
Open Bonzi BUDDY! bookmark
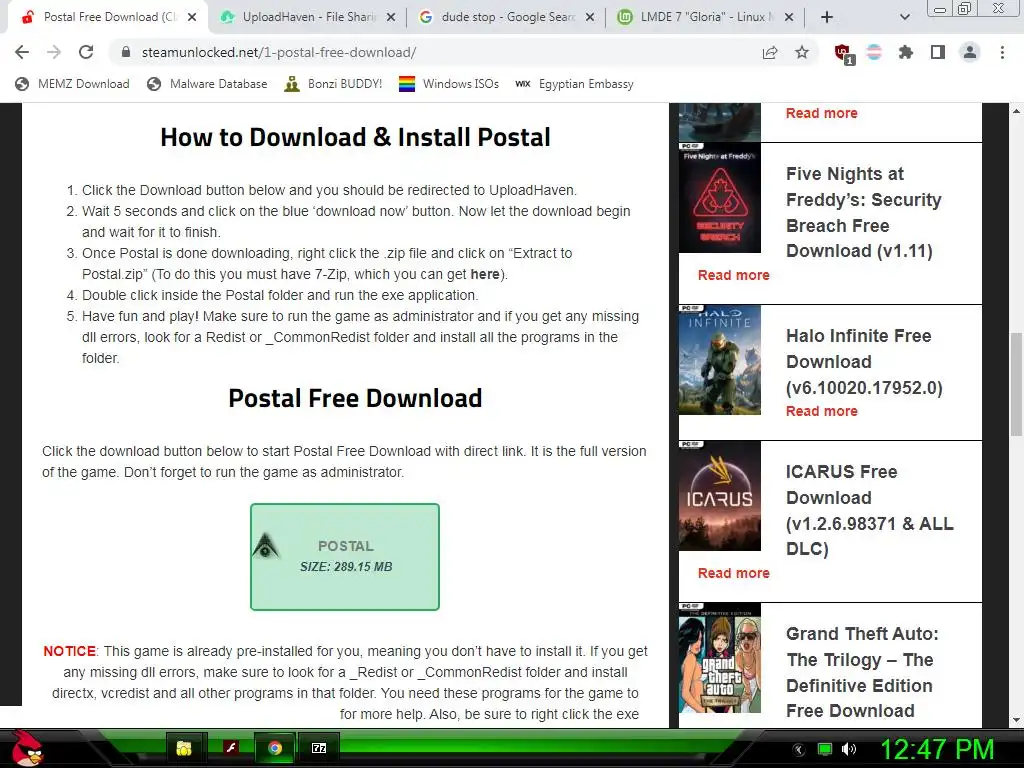tap(333, 84)
